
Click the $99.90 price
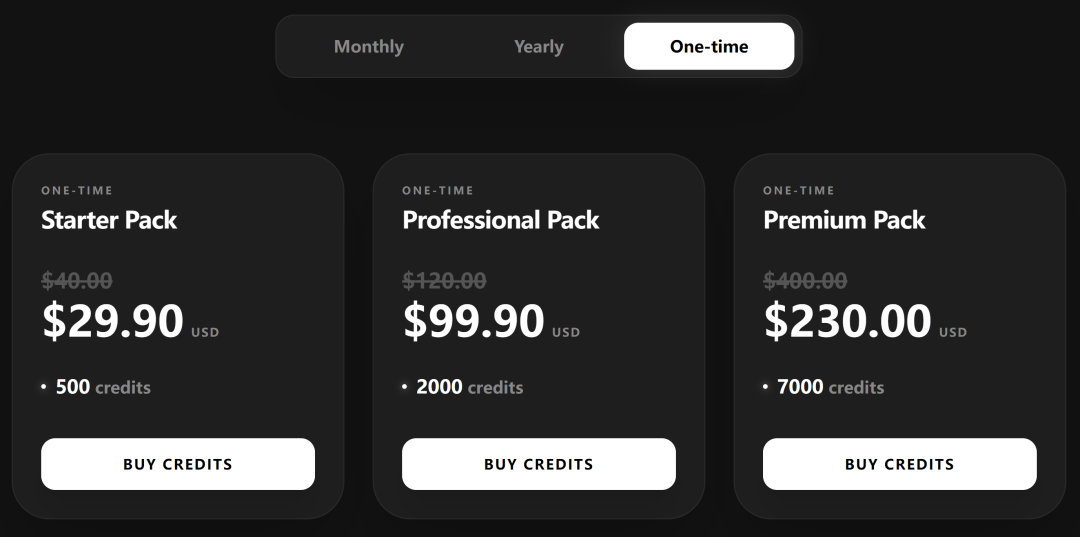pyautogui.click(x=474, y=321)
